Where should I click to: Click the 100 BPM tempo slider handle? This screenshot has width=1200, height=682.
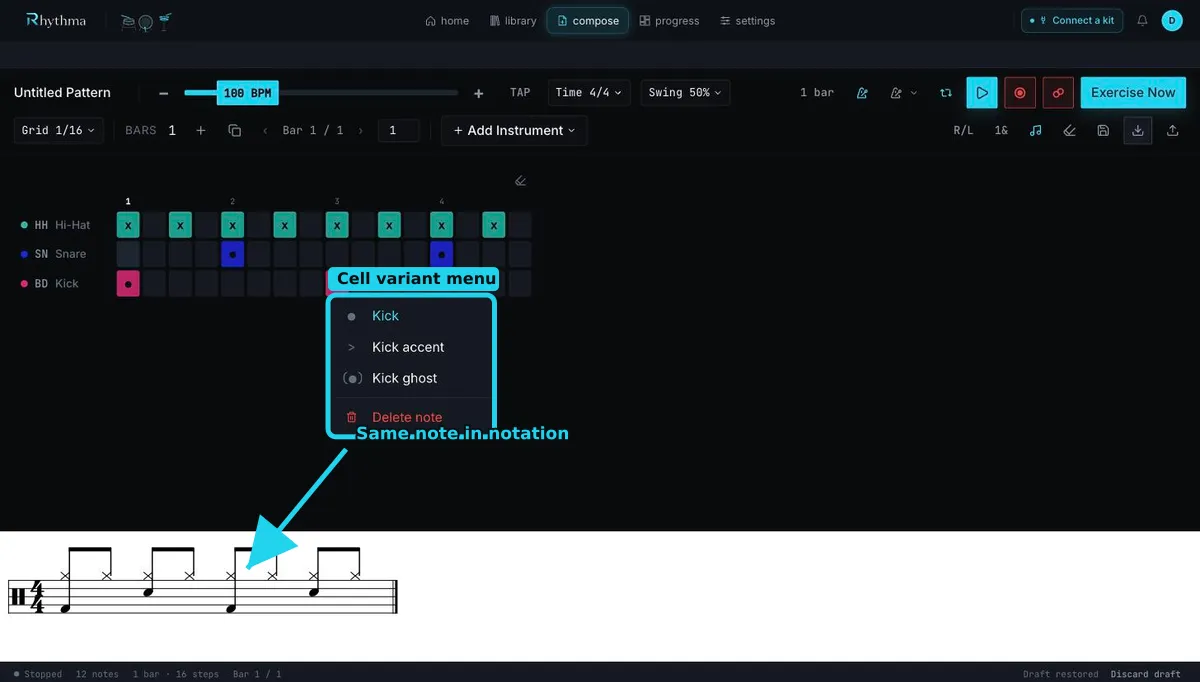[x=247, y=93]
